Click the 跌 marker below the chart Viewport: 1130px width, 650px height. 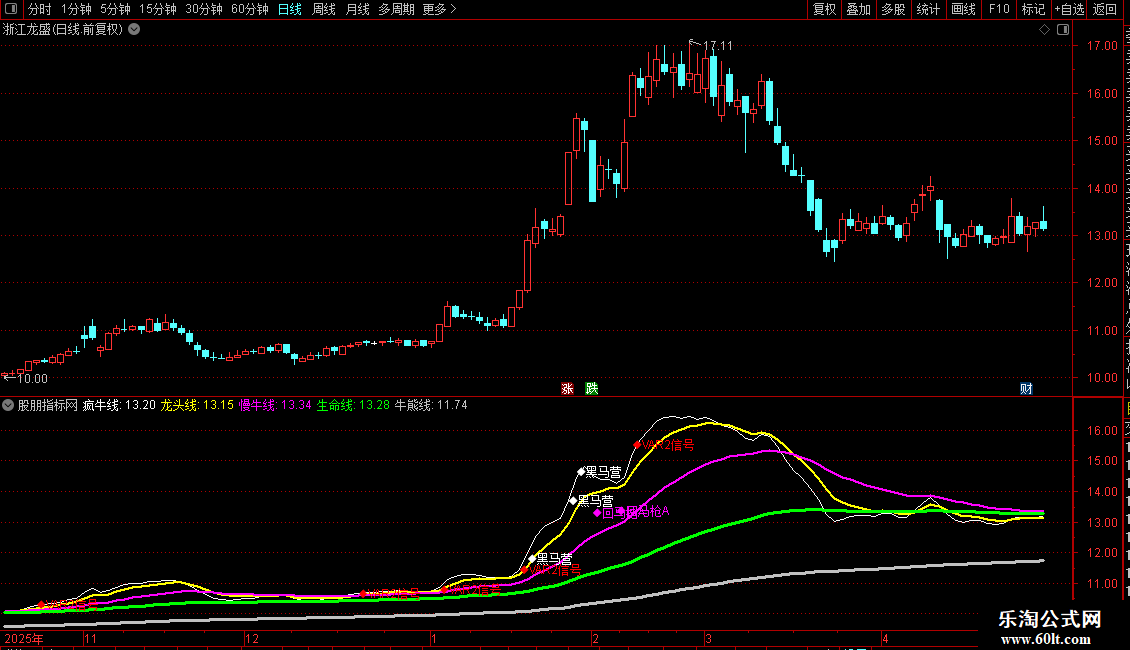coord(592,388)
